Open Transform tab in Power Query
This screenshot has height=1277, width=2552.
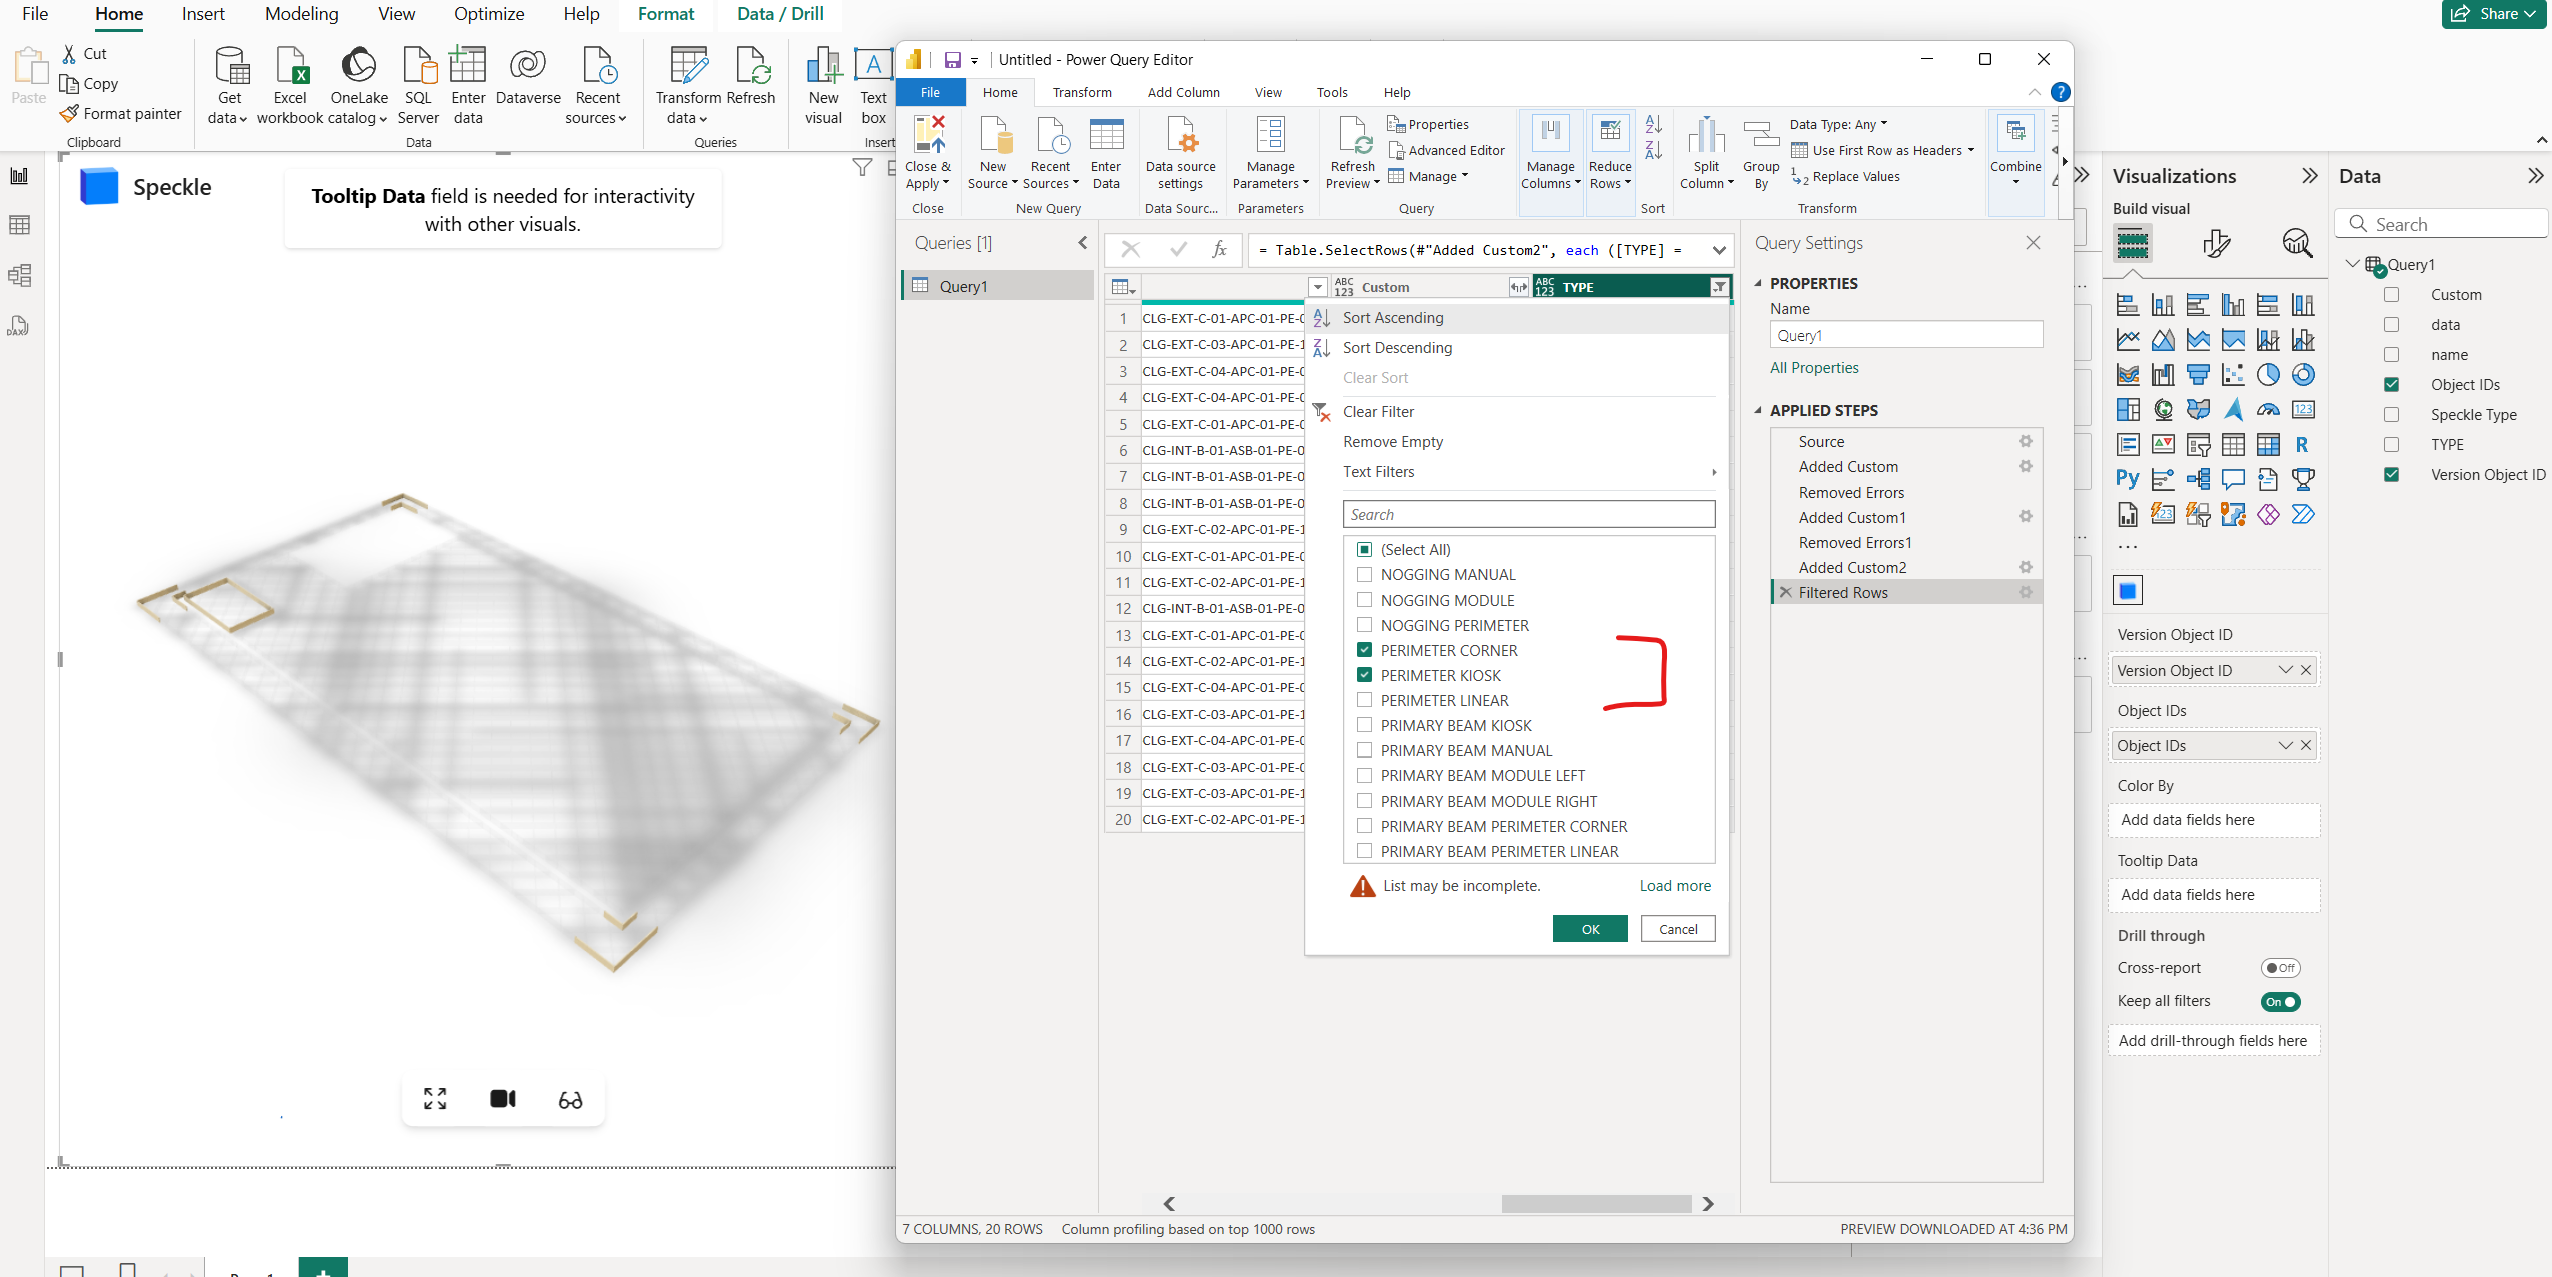coord(1082,92)
